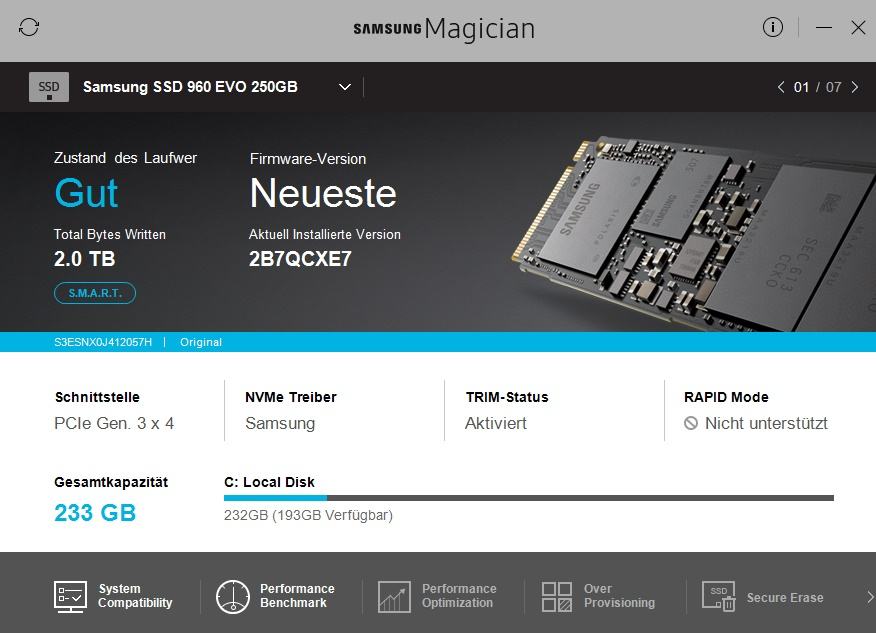
Task: Click the refresh icon in title bar
Action: click(29, 27)
